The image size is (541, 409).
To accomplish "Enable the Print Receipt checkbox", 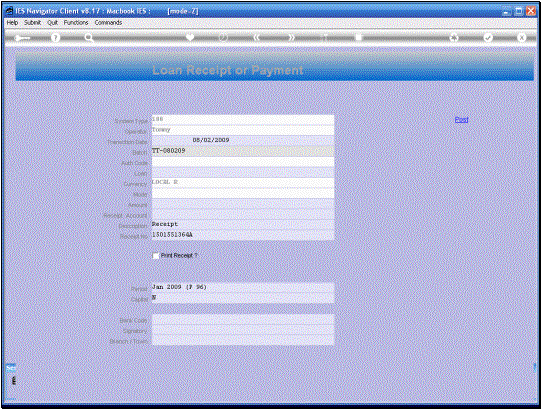I will (156, 256).
